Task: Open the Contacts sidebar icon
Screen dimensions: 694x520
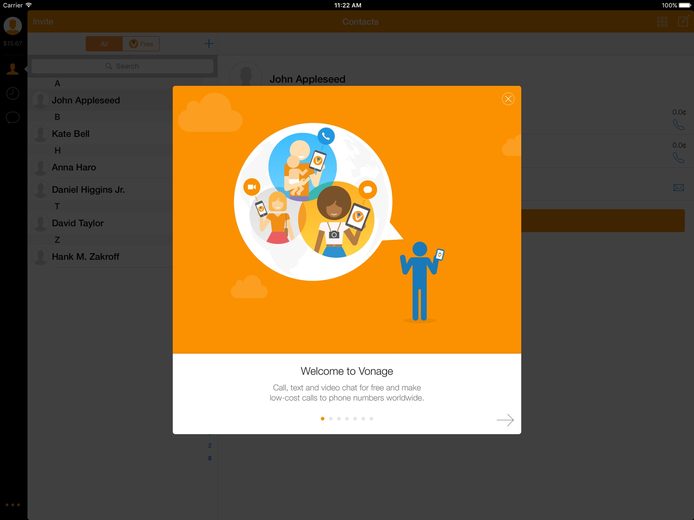Action: [12, 69]
